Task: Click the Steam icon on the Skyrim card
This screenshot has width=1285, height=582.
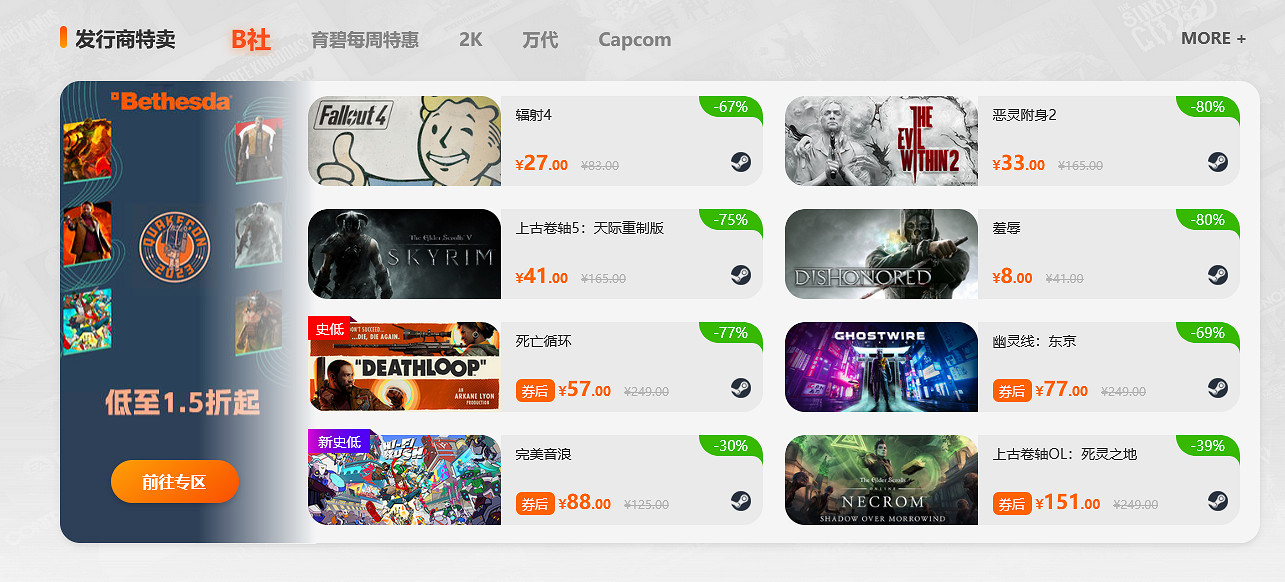Action: point(740,275)
